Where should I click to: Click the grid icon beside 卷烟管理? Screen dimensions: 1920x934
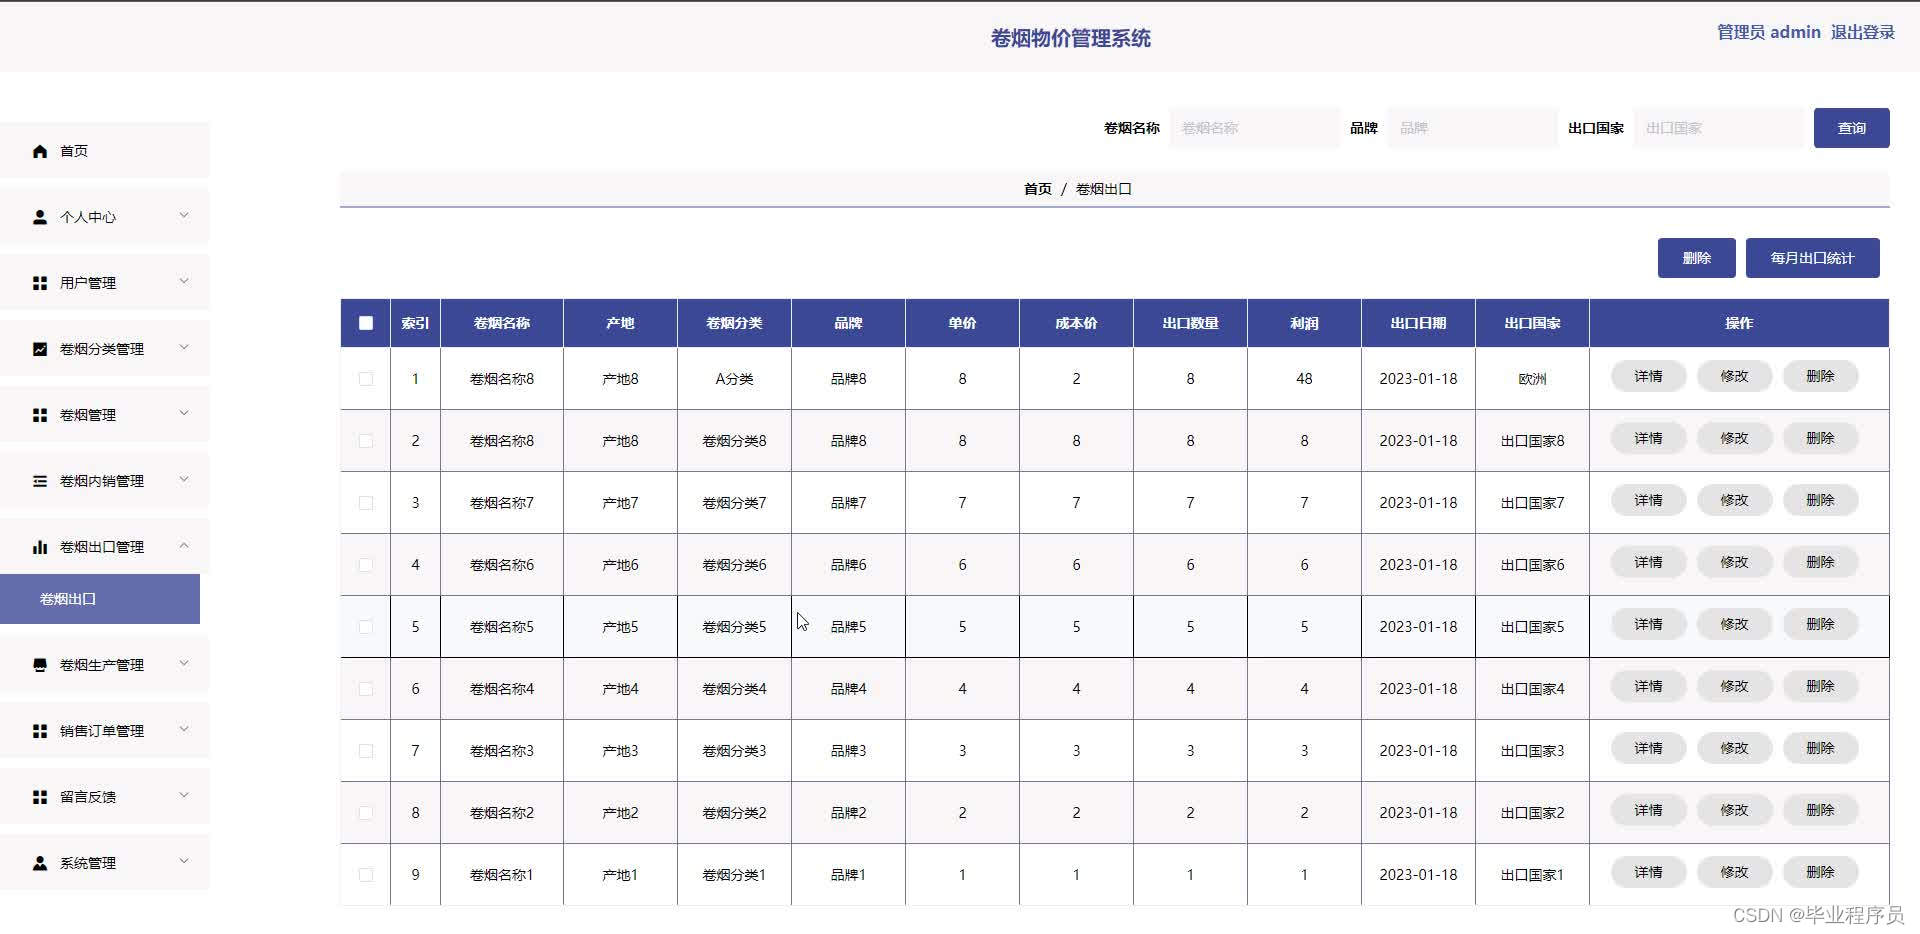40,415
